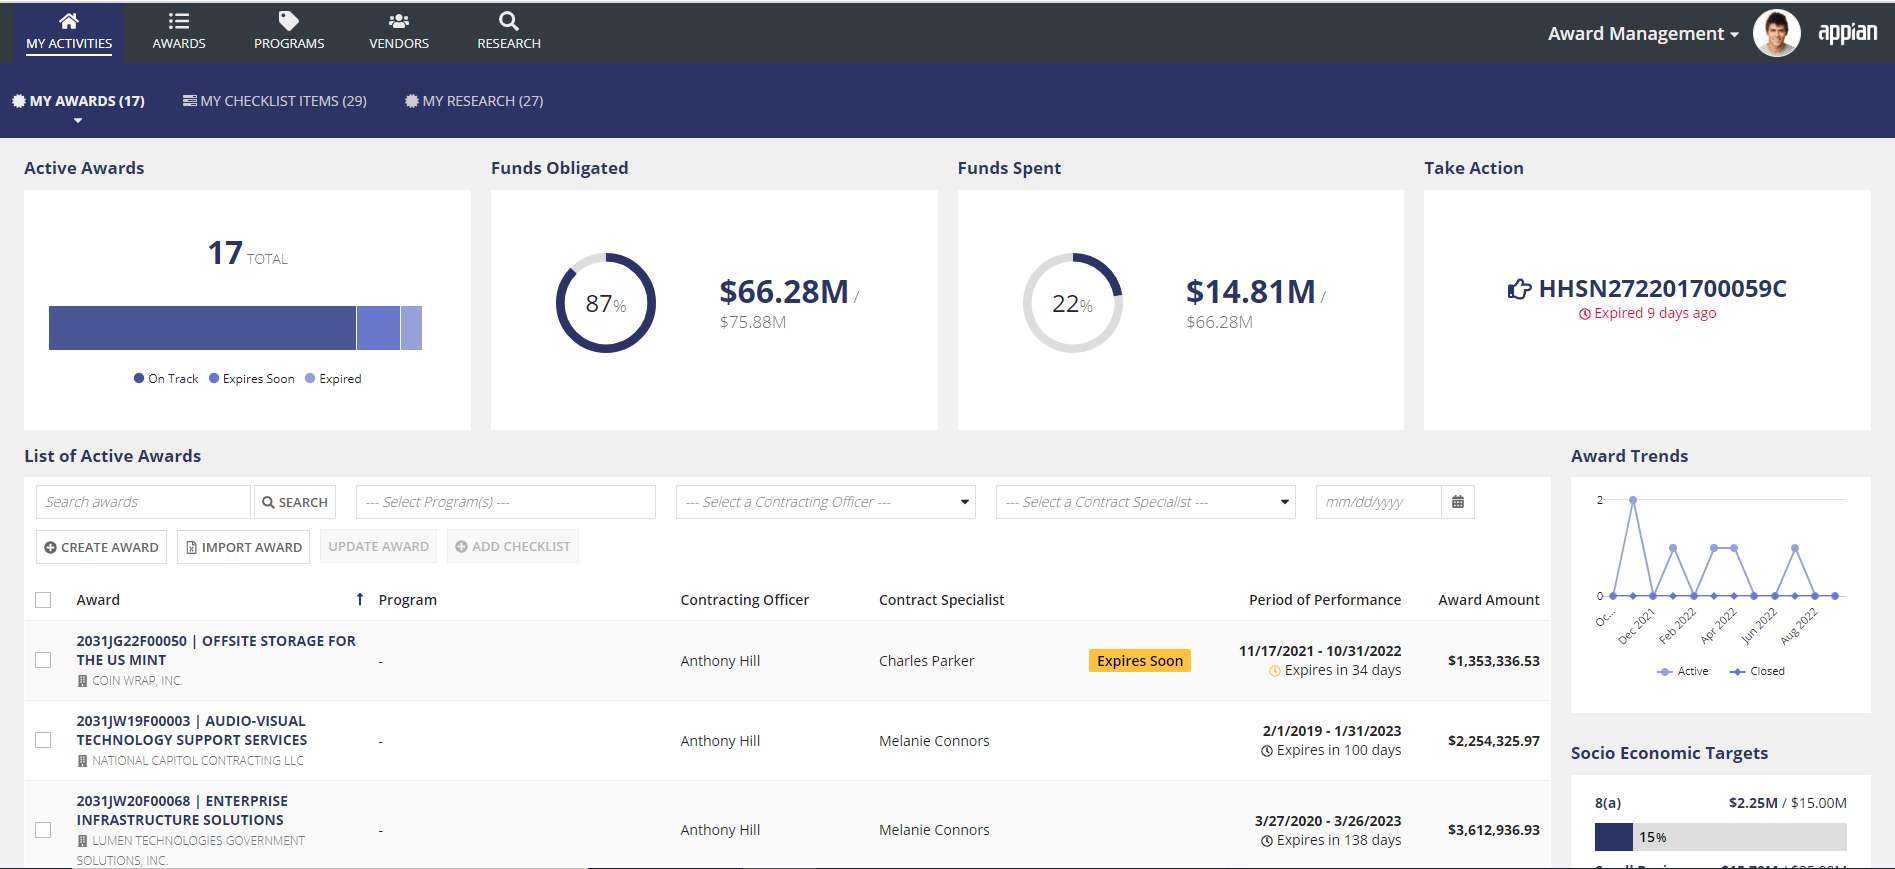This screenshot has width=1895, height=869.
Task: Open the HHSN272201700059C expired award link
Action: pos(1661,289)
